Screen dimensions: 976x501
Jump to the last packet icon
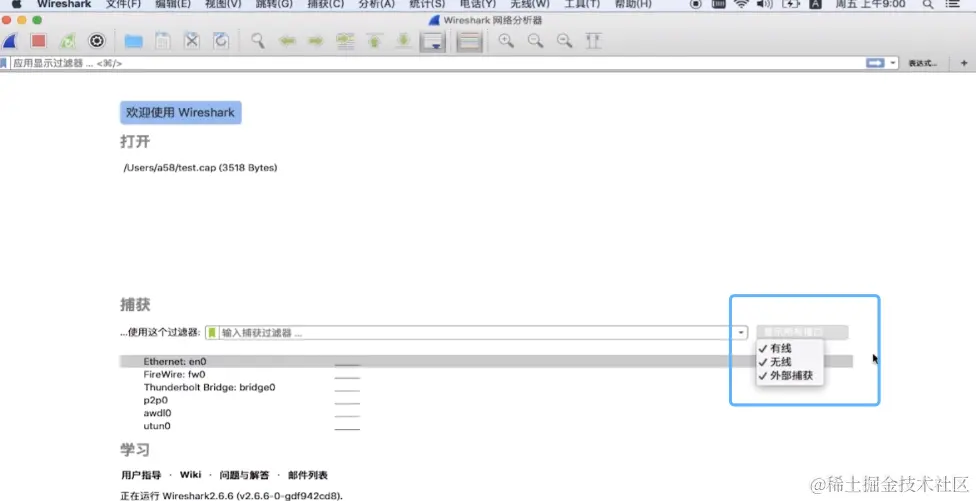[403, 41]
